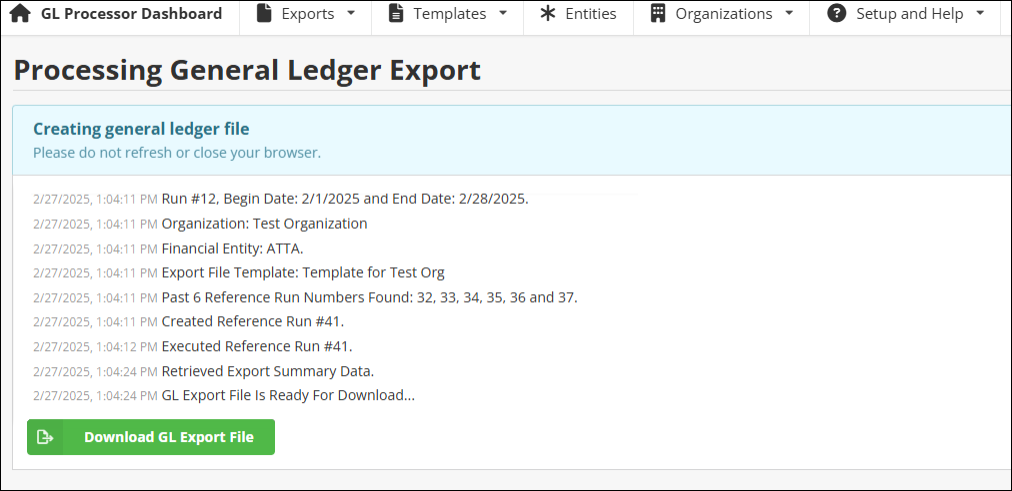
Task: Click the 'Creating general ledger file' status heading
Action: pyautogui.click(x=141, y=129)
